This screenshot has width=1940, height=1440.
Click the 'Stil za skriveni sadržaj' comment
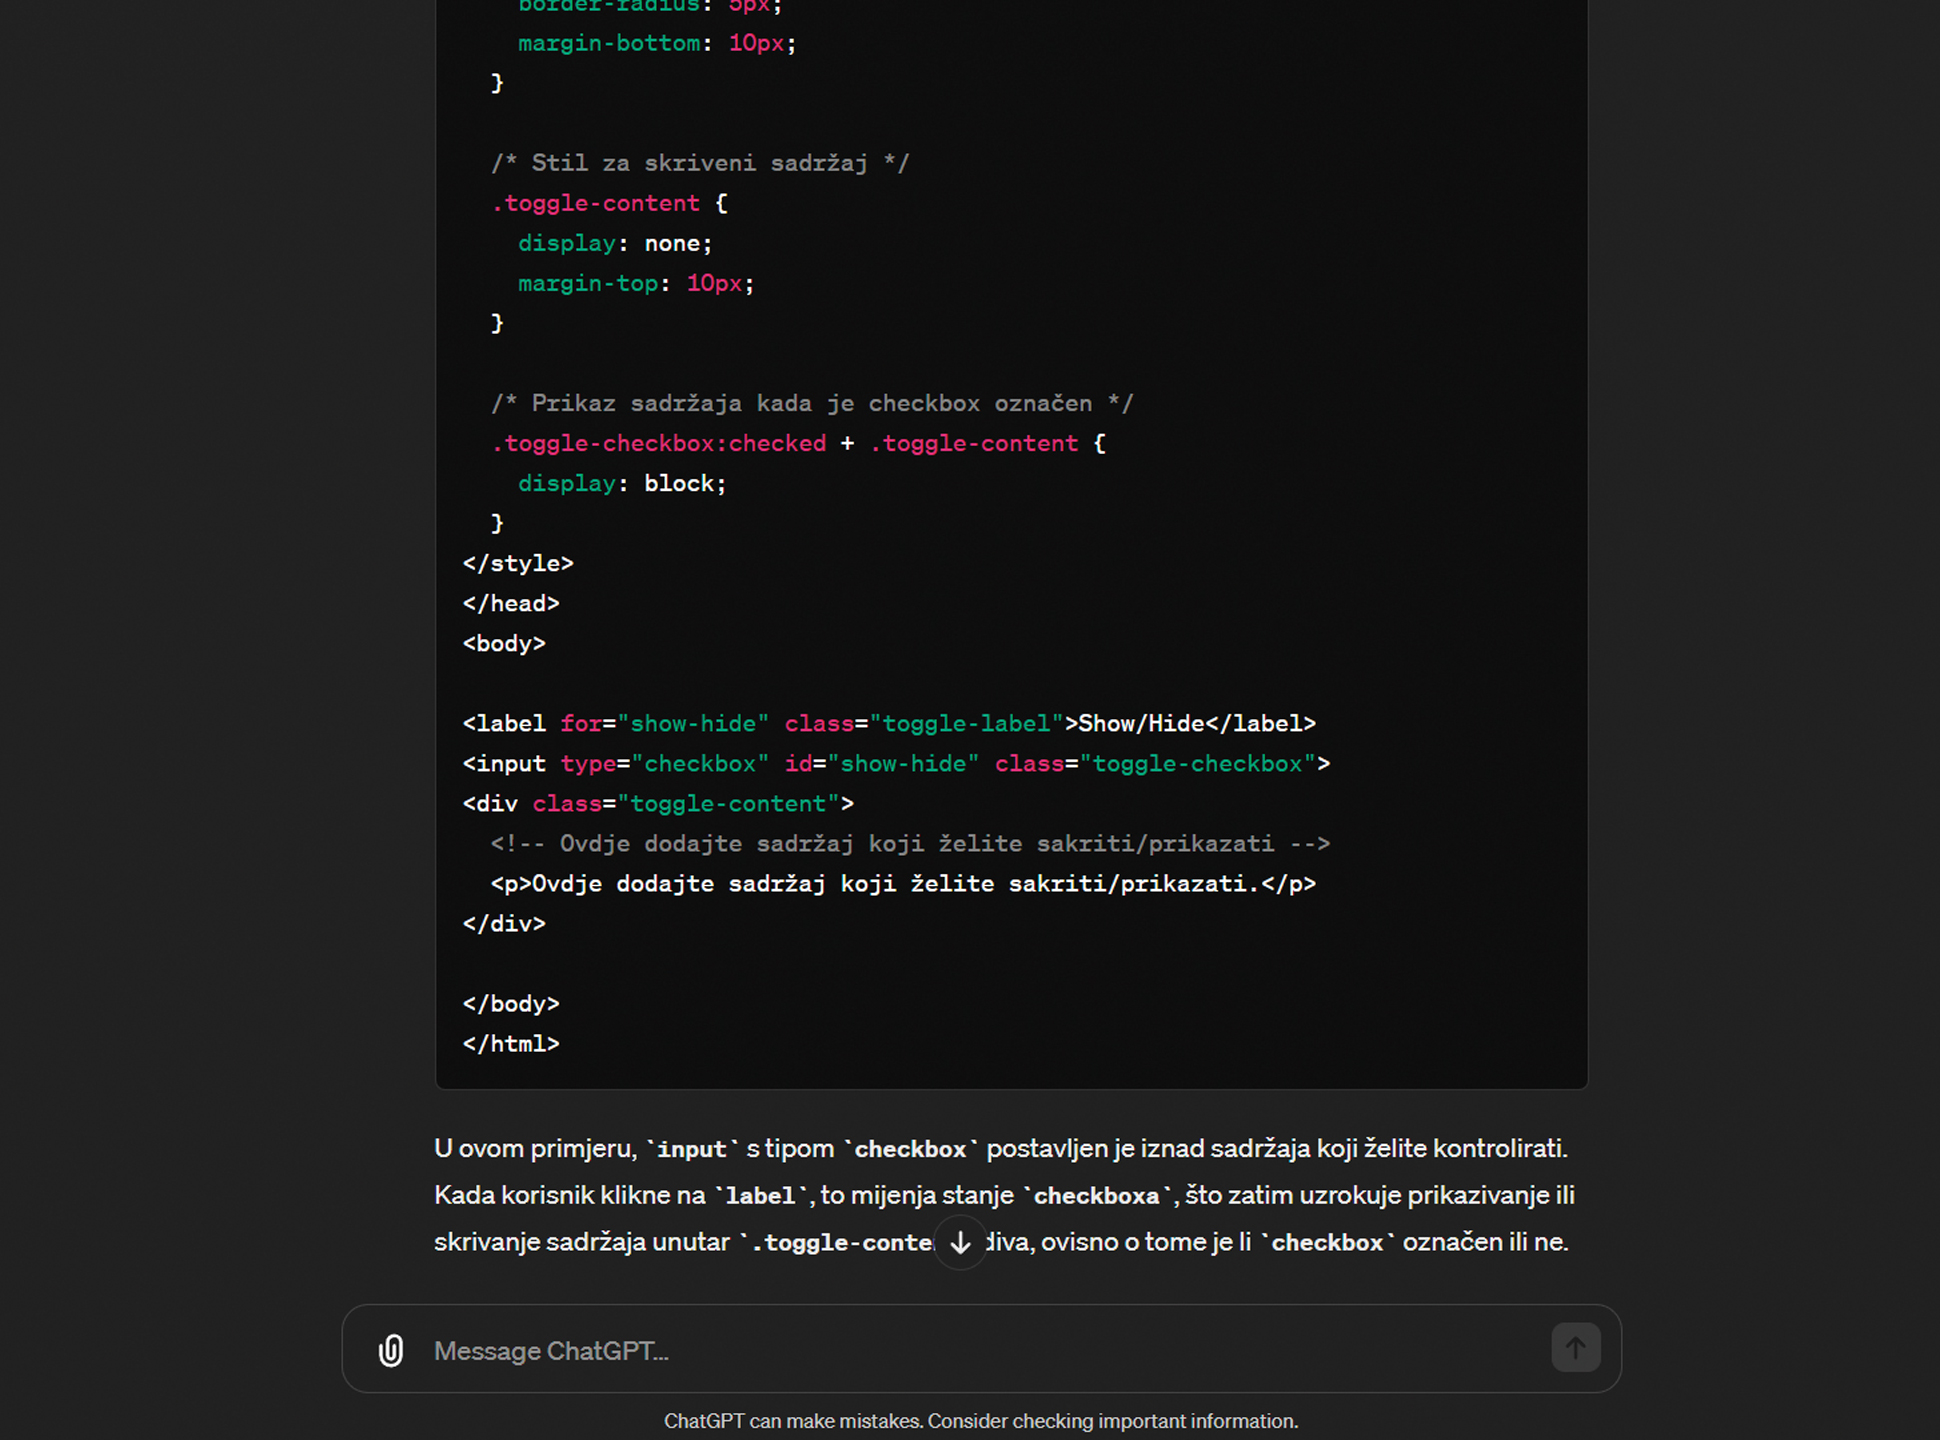(x=699, y=163)
